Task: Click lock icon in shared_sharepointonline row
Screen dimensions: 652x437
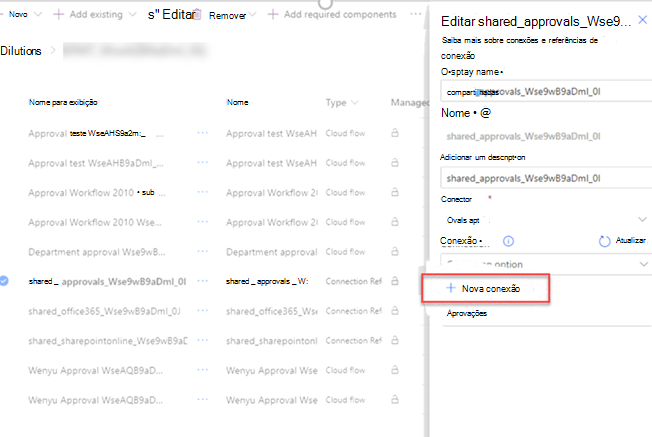Action: pyautogui.click(x=395, y=340)
